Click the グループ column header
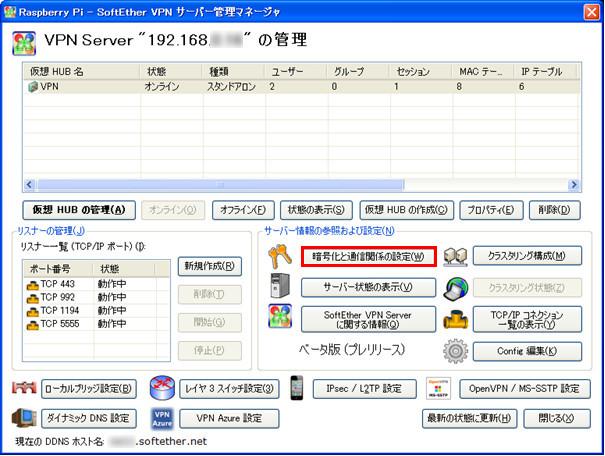 [358, 72]
